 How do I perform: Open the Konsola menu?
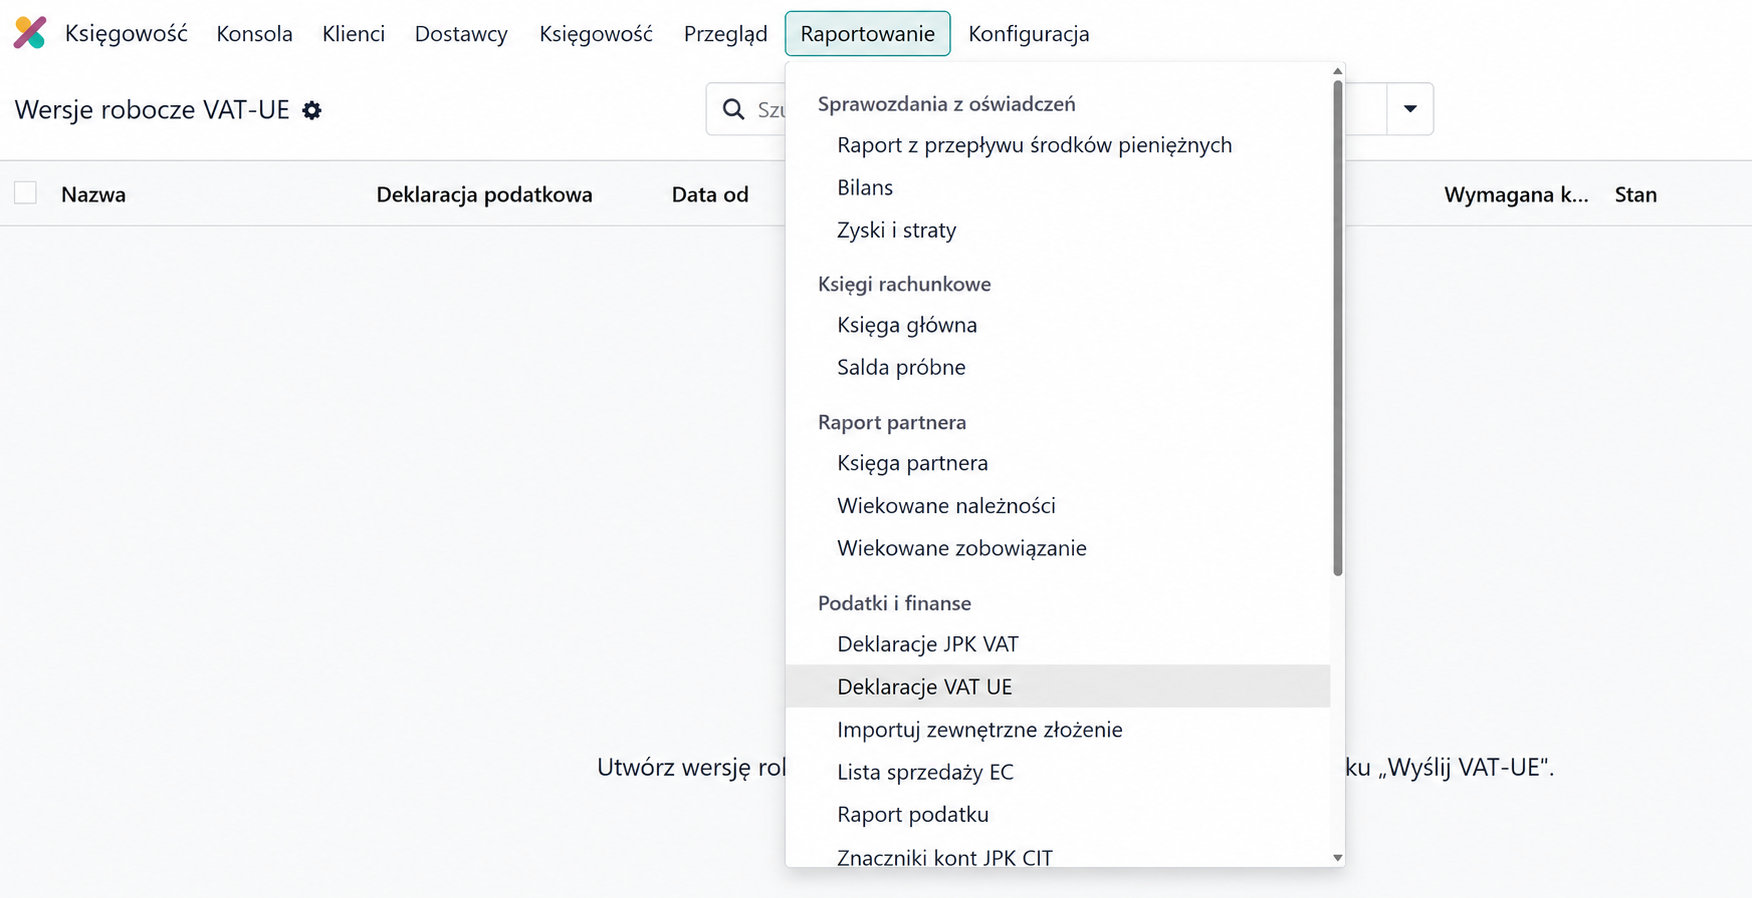(254, 33)
